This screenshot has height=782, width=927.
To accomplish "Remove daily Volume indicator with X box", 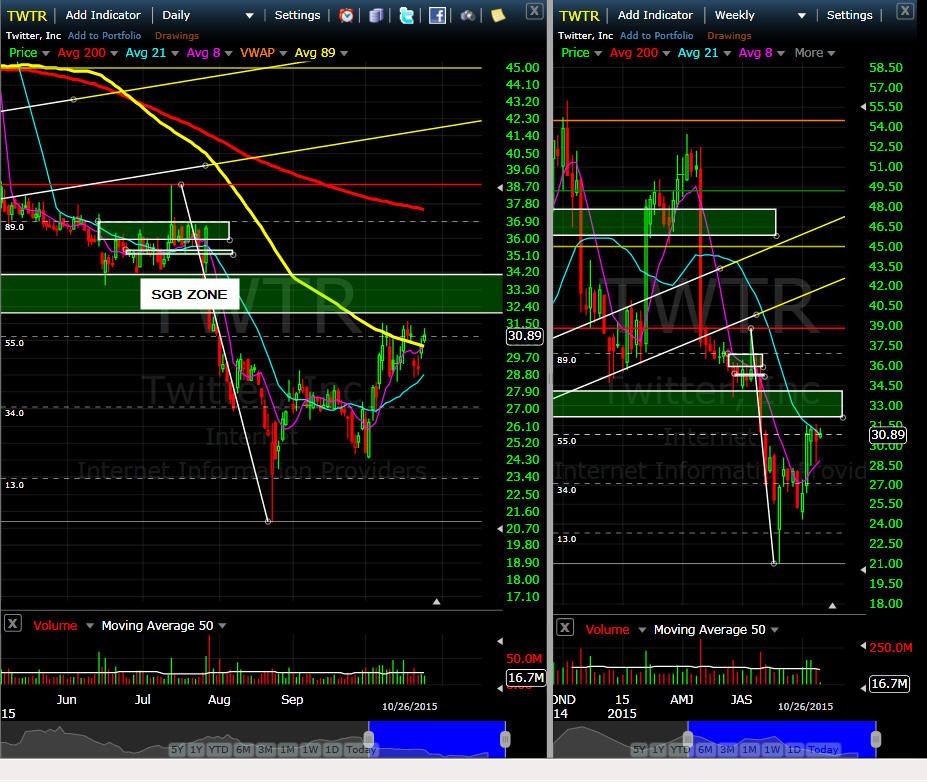I will point(13,623).
